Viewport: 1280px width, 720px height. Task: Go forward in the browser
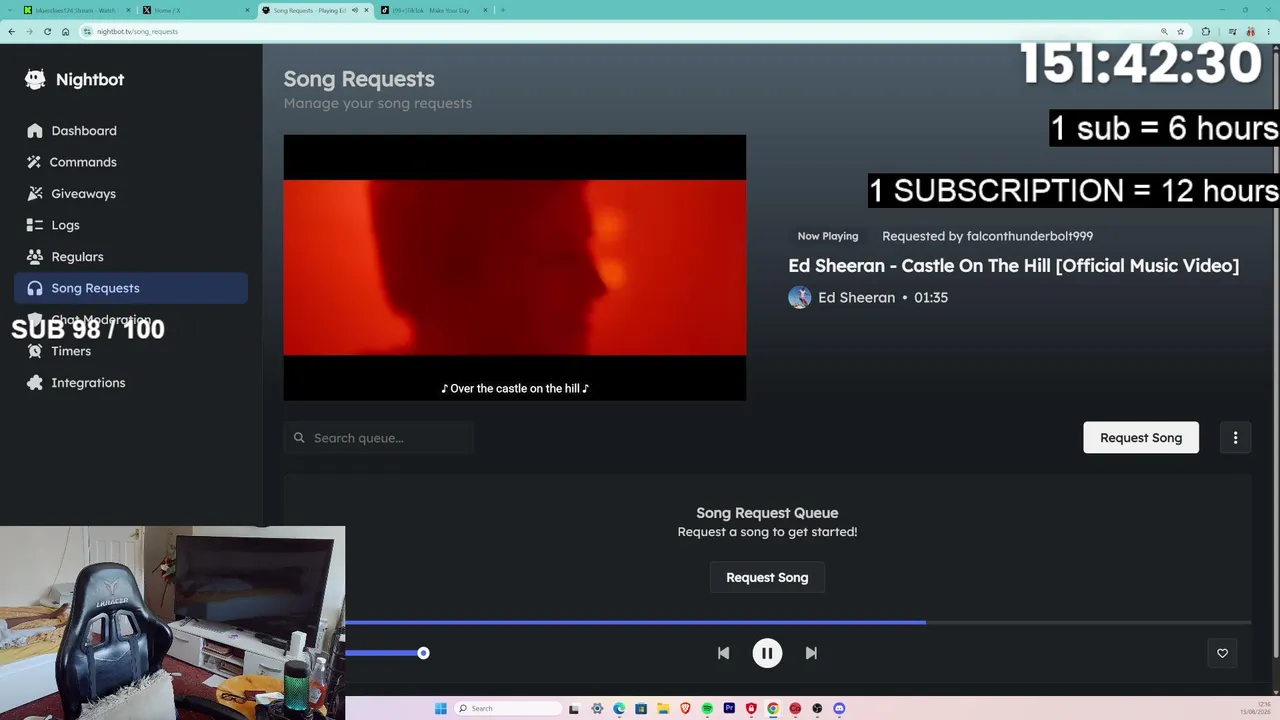point(29,31)
